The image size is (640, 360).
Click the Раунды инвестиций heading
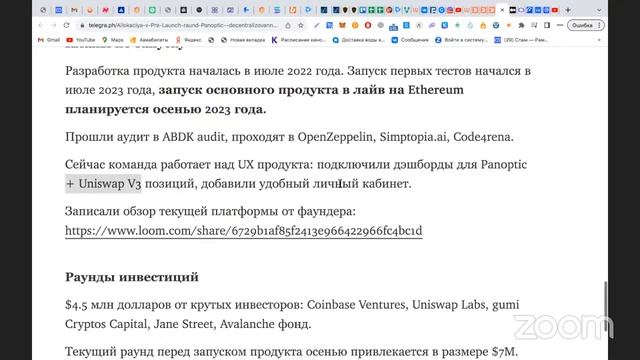pyautogui.click(x=132, y=277)
